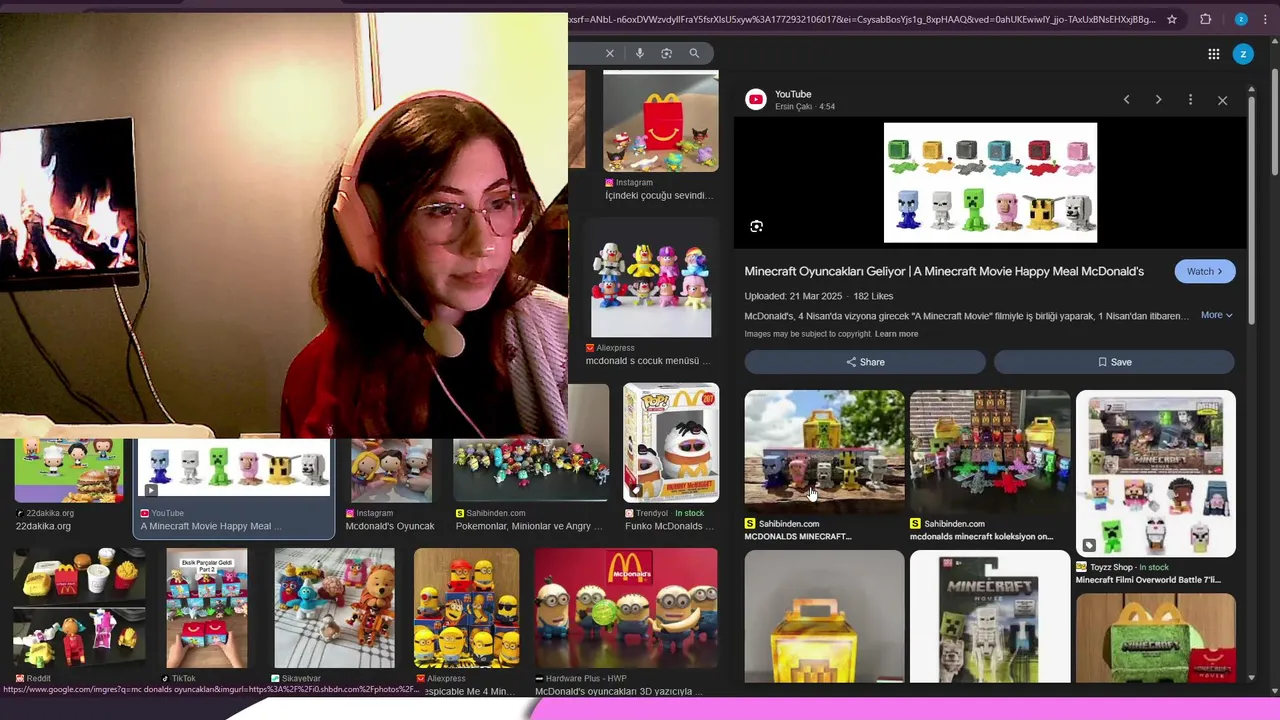Open the Minecraft toys preview image
Image resolution: width=1280 pixels, height=720 pixels.
[990, 183]
